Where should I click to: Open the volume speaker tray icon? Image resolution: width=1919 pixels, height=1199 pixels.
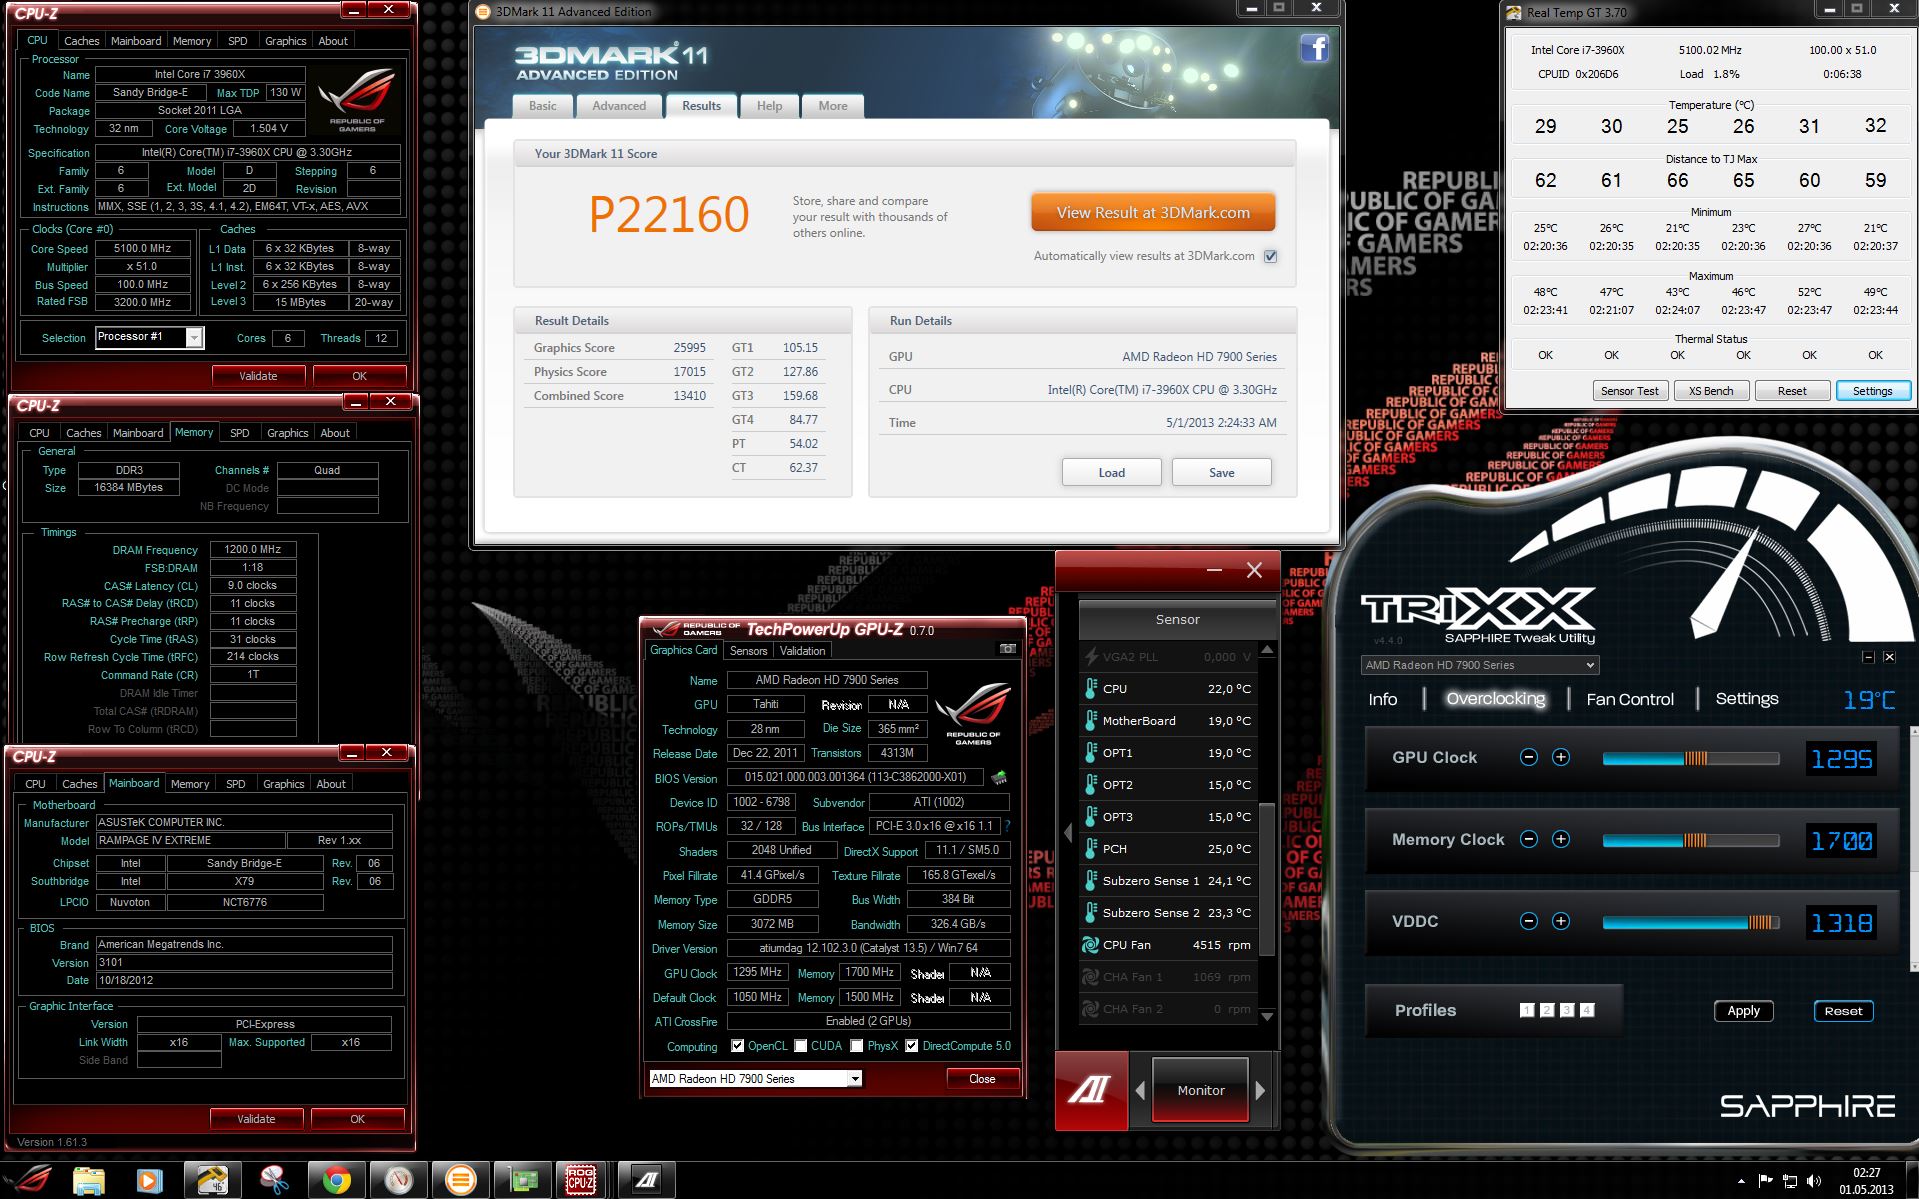pos(1814,1181)
